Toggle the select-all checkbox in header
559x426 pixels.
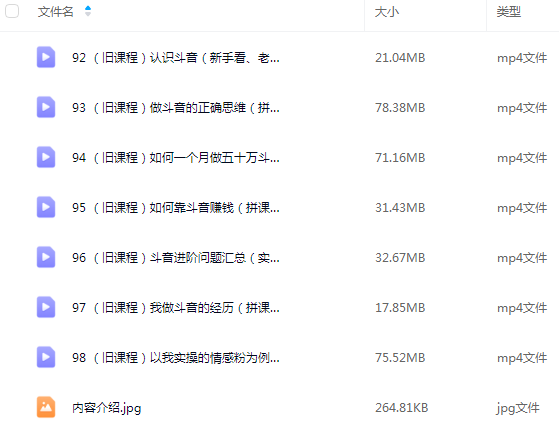(12, 11)
